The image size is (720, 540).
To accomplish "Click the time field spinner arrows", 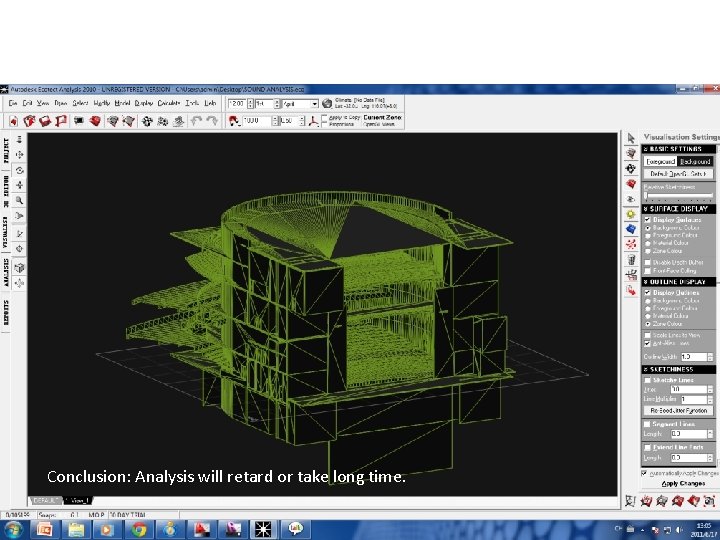I will click(250, 104).
